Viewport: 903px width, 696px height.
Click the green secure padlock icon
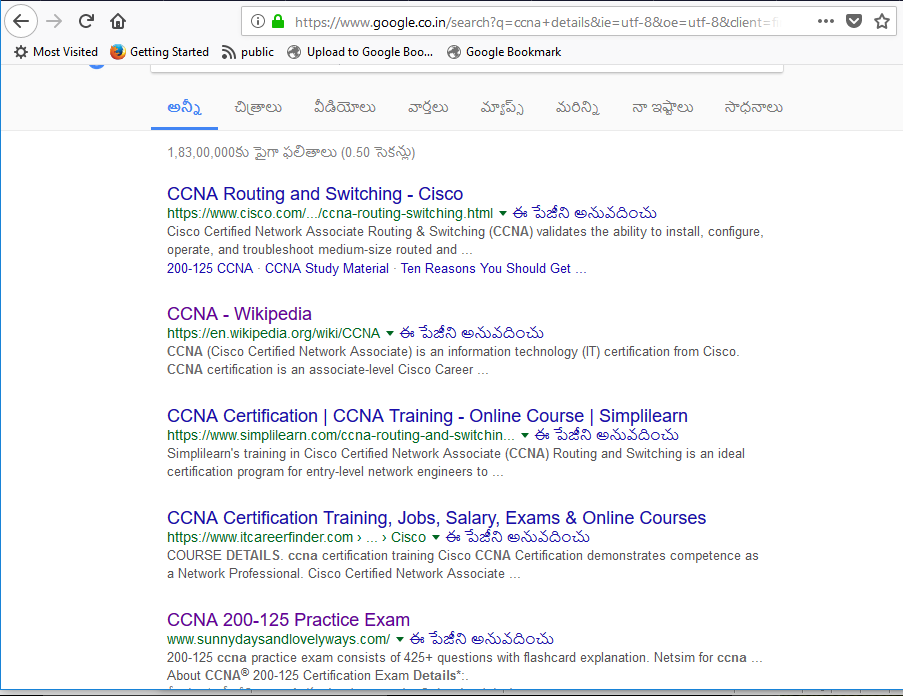(x=278, y=22)
